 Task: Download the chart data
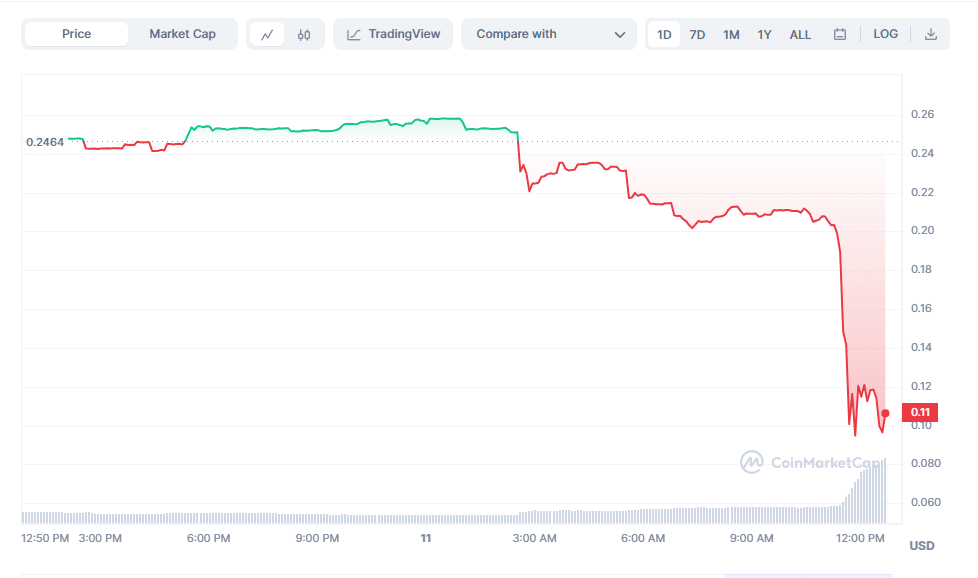(x=931, y=34)
